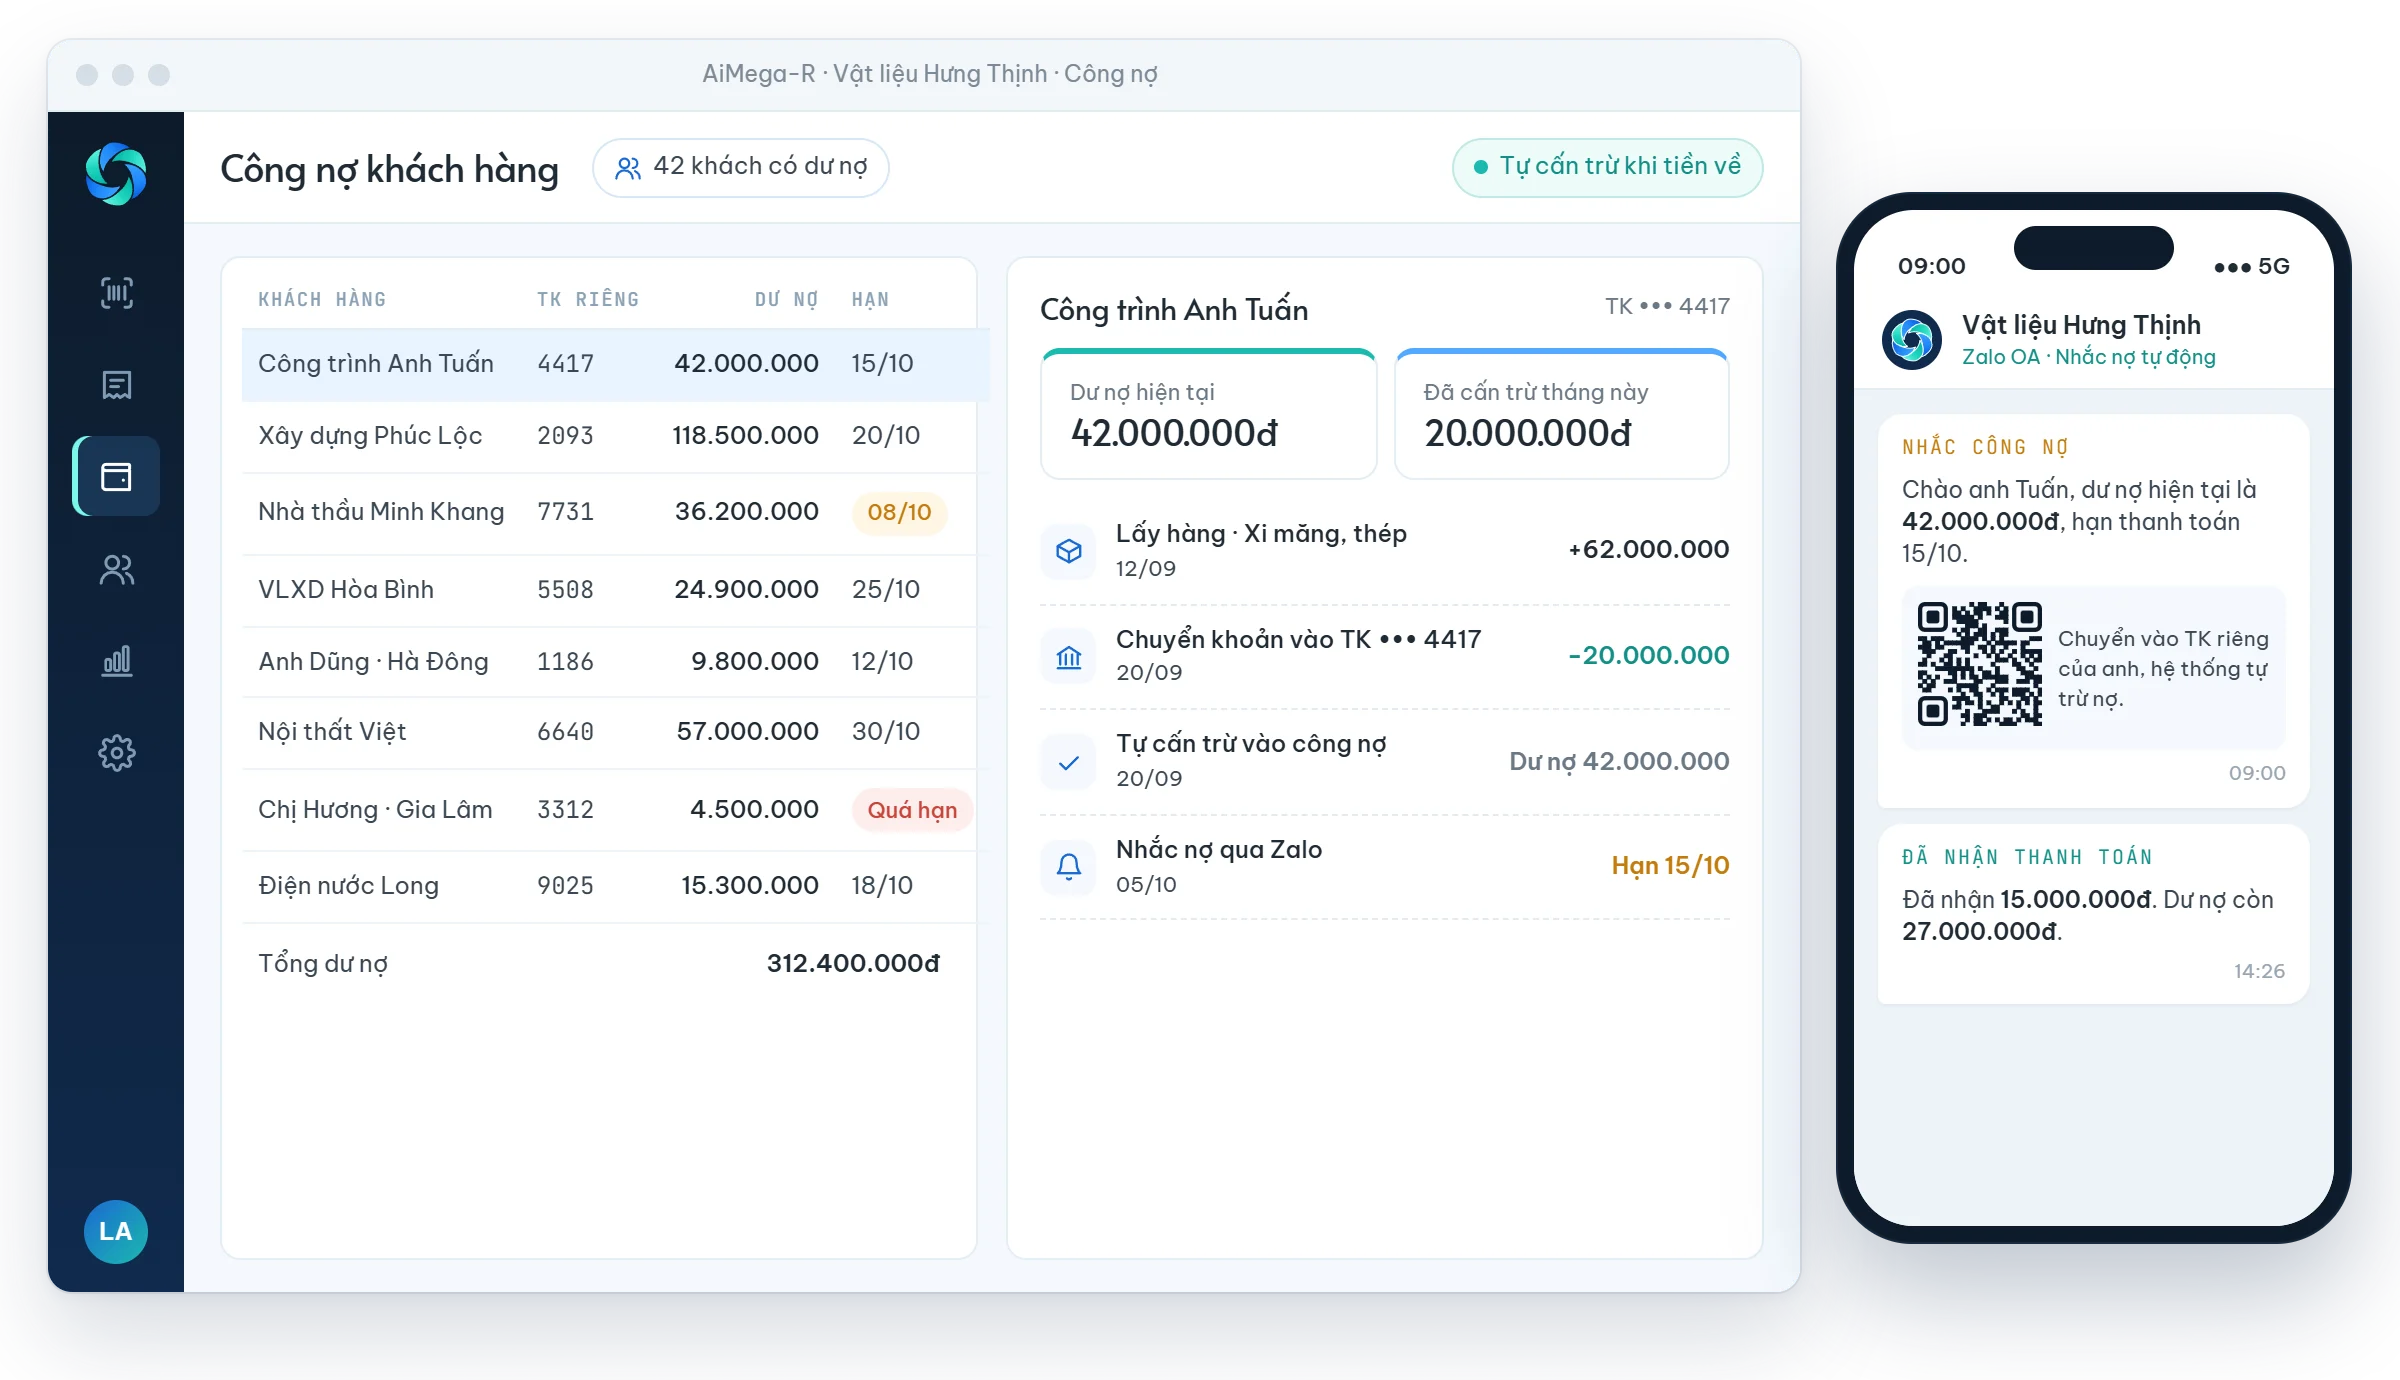This screenshot has width=2400, height=1380.
Task: Open the bar chart reports icon
Action: click(x=116, y=661)
